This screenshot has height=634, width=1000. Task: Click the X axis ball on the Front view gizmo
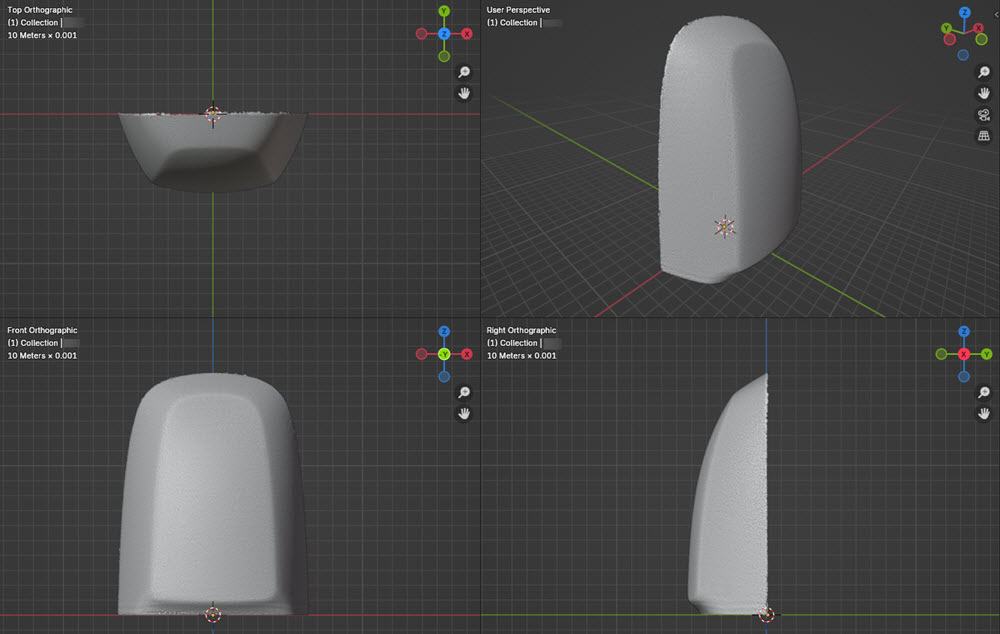[x=466, y=353]
